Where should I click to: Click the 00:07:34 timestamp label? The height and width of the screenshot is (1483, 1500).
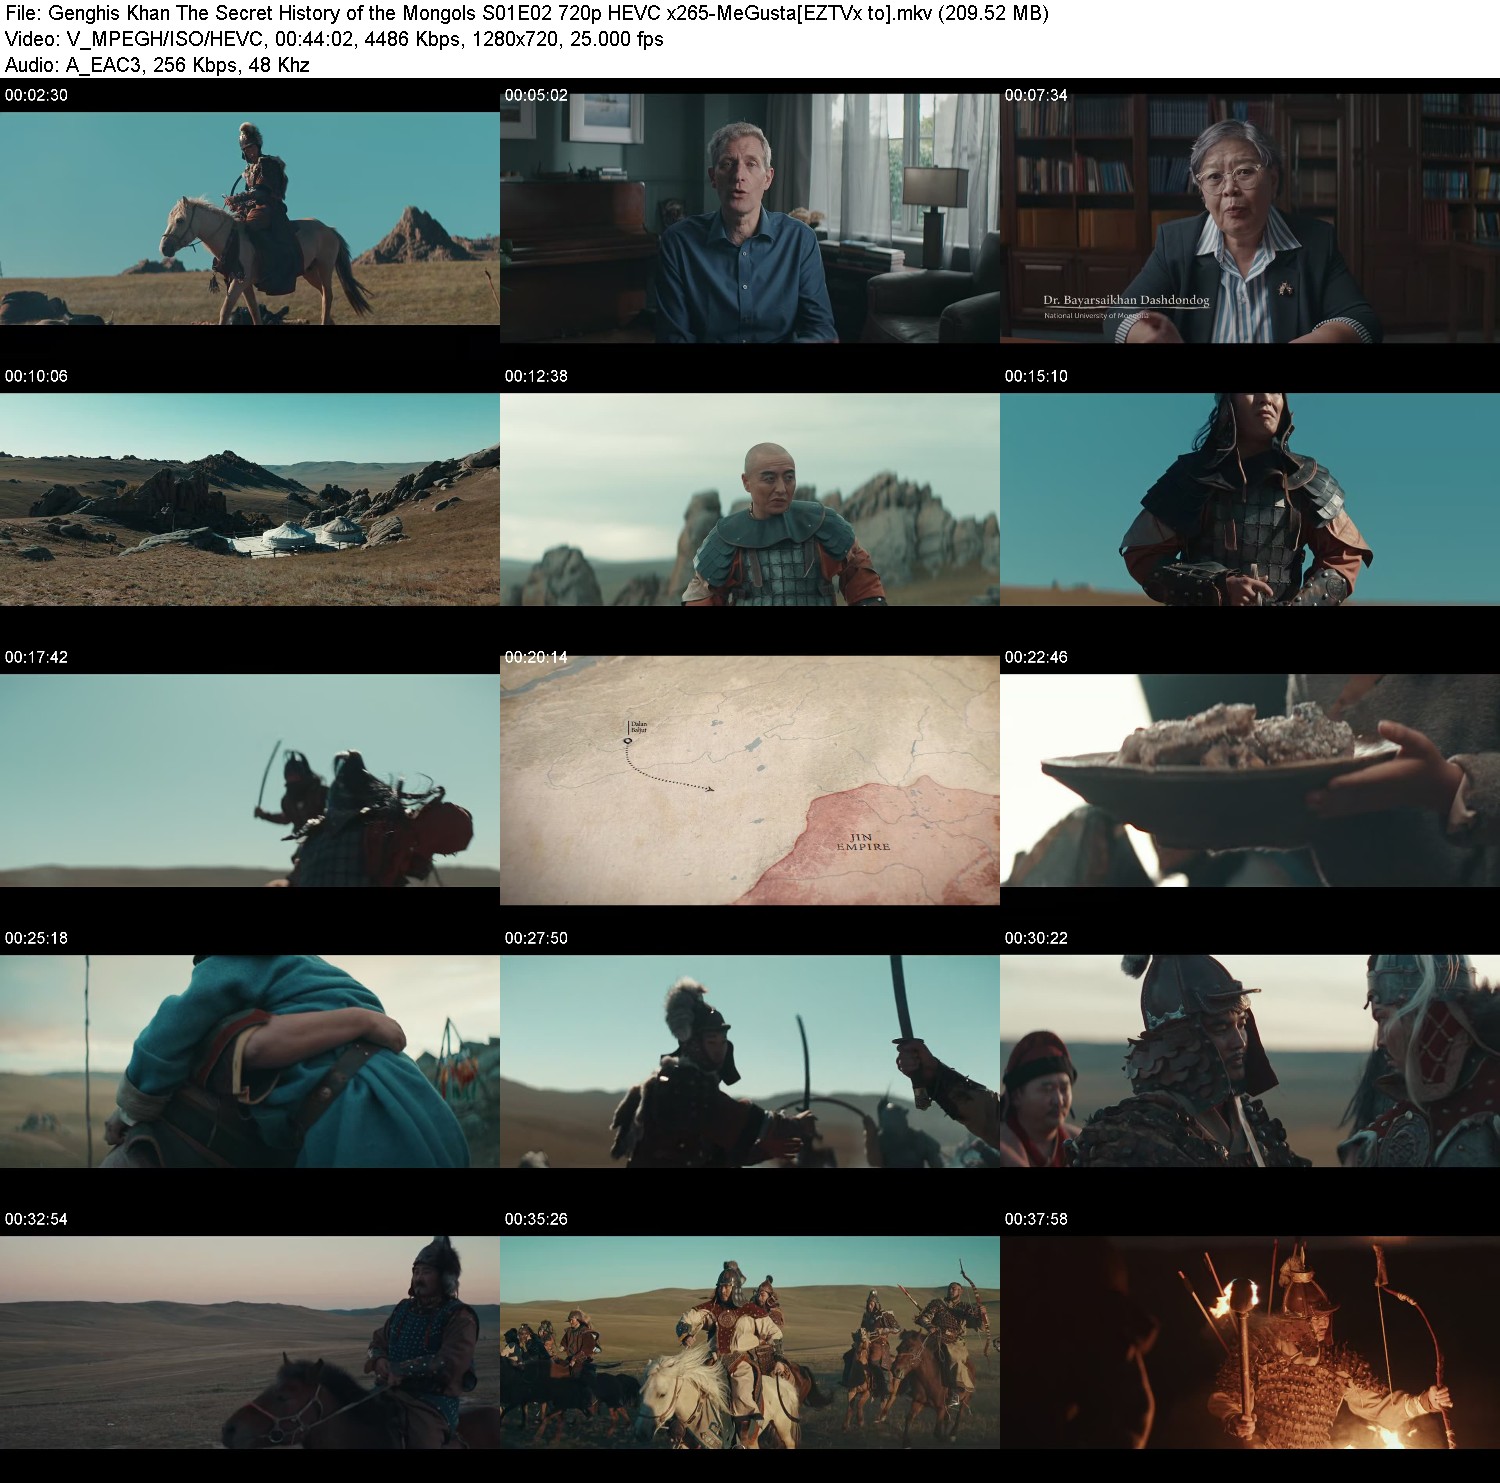point(1036,95)
